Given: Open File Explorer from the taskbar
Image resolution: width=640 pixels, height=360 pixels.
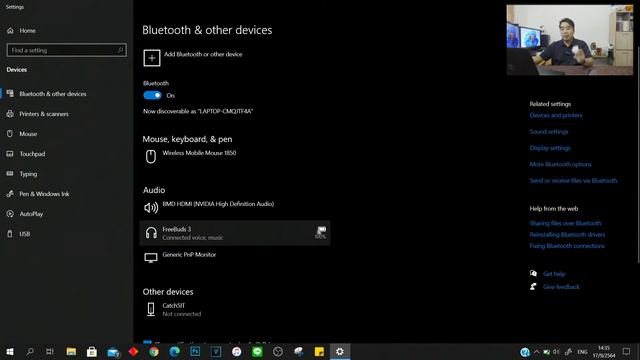Looking at the screenshot, I should pos(71,351).
